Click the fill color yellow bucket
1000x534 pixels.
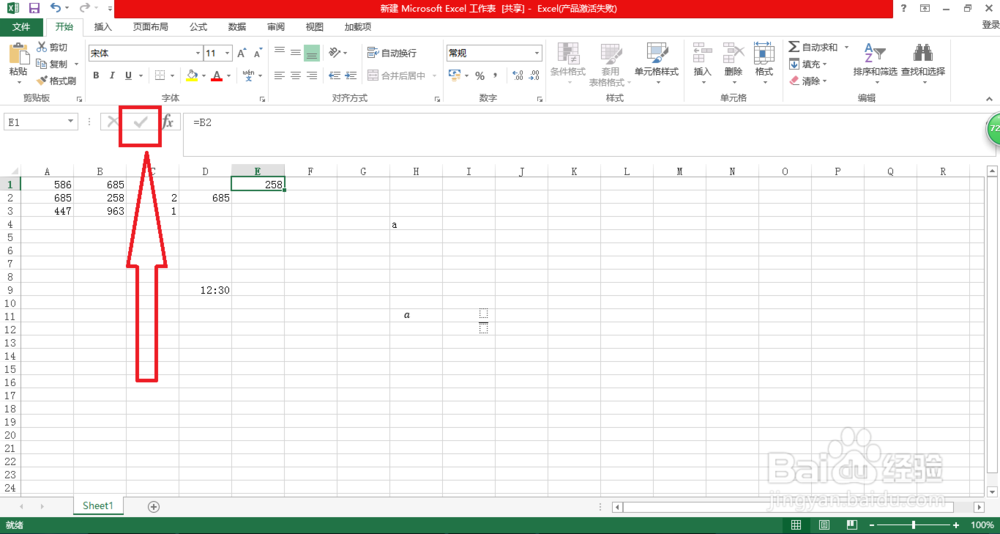pyautogui.click(x=191, y=75)
